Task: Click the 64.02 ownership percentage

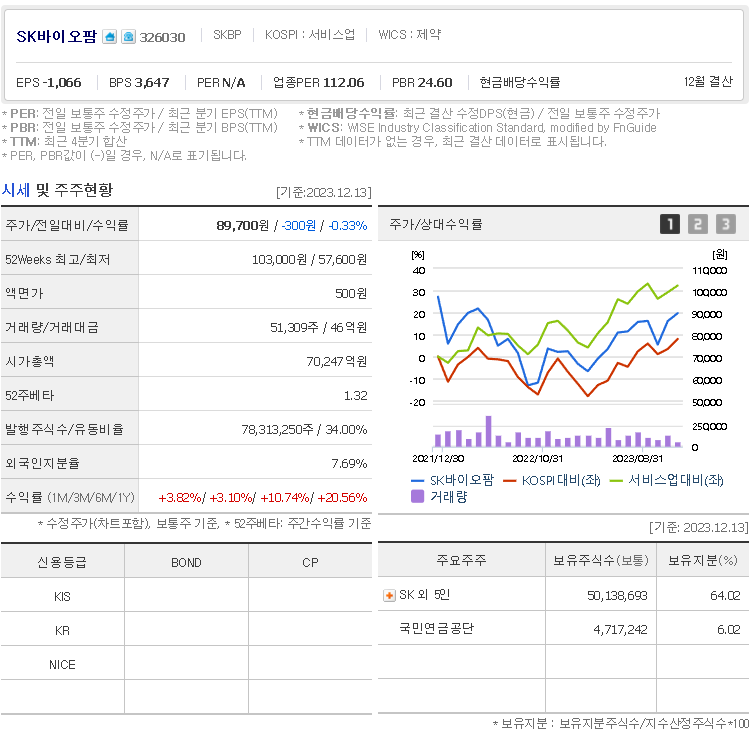Action: [x=725, y=596]
